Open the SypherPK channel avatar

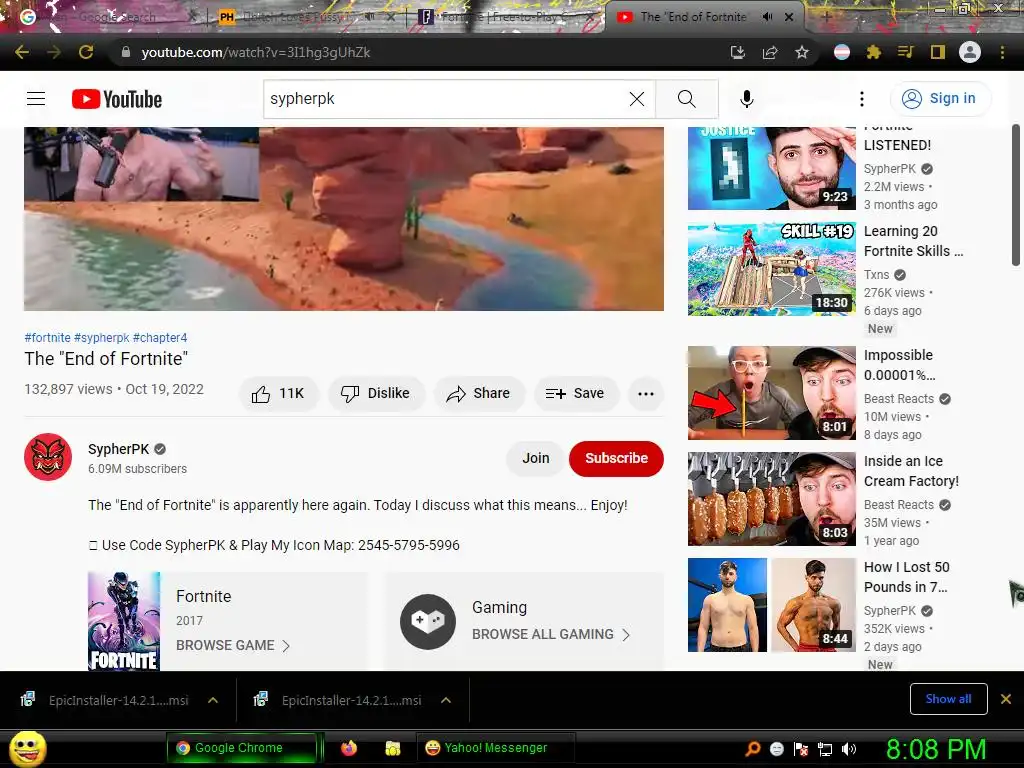tap(48, 456)
